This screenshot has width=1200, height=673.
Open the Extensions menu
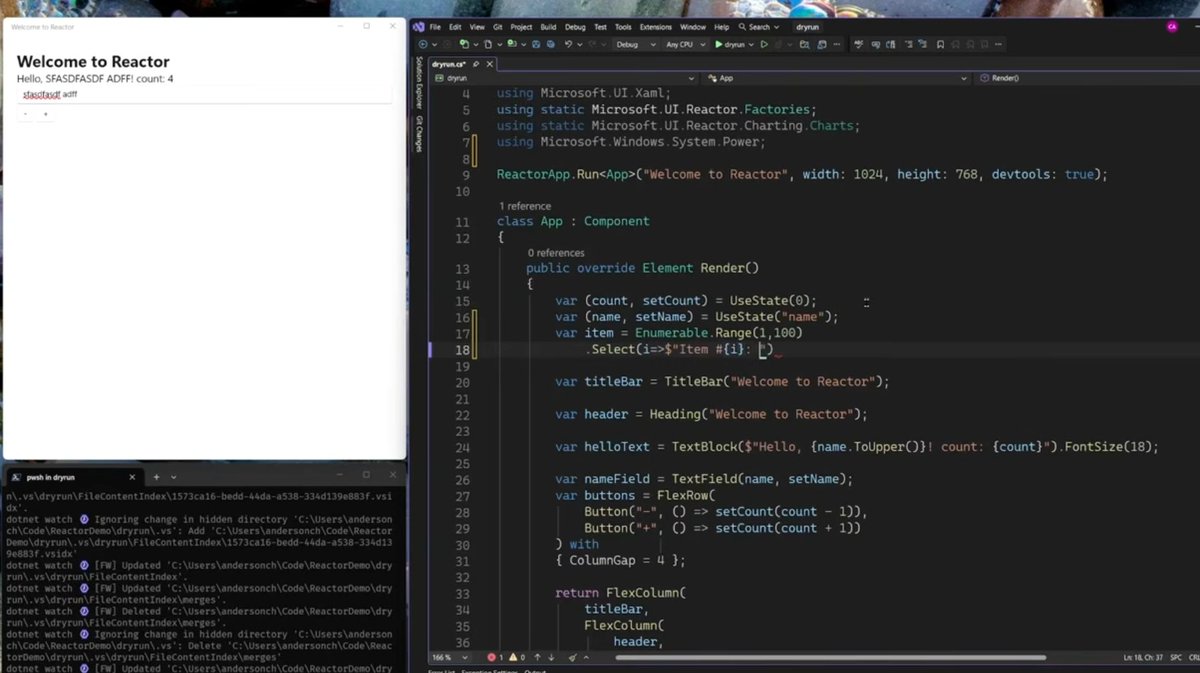[656, 27]
